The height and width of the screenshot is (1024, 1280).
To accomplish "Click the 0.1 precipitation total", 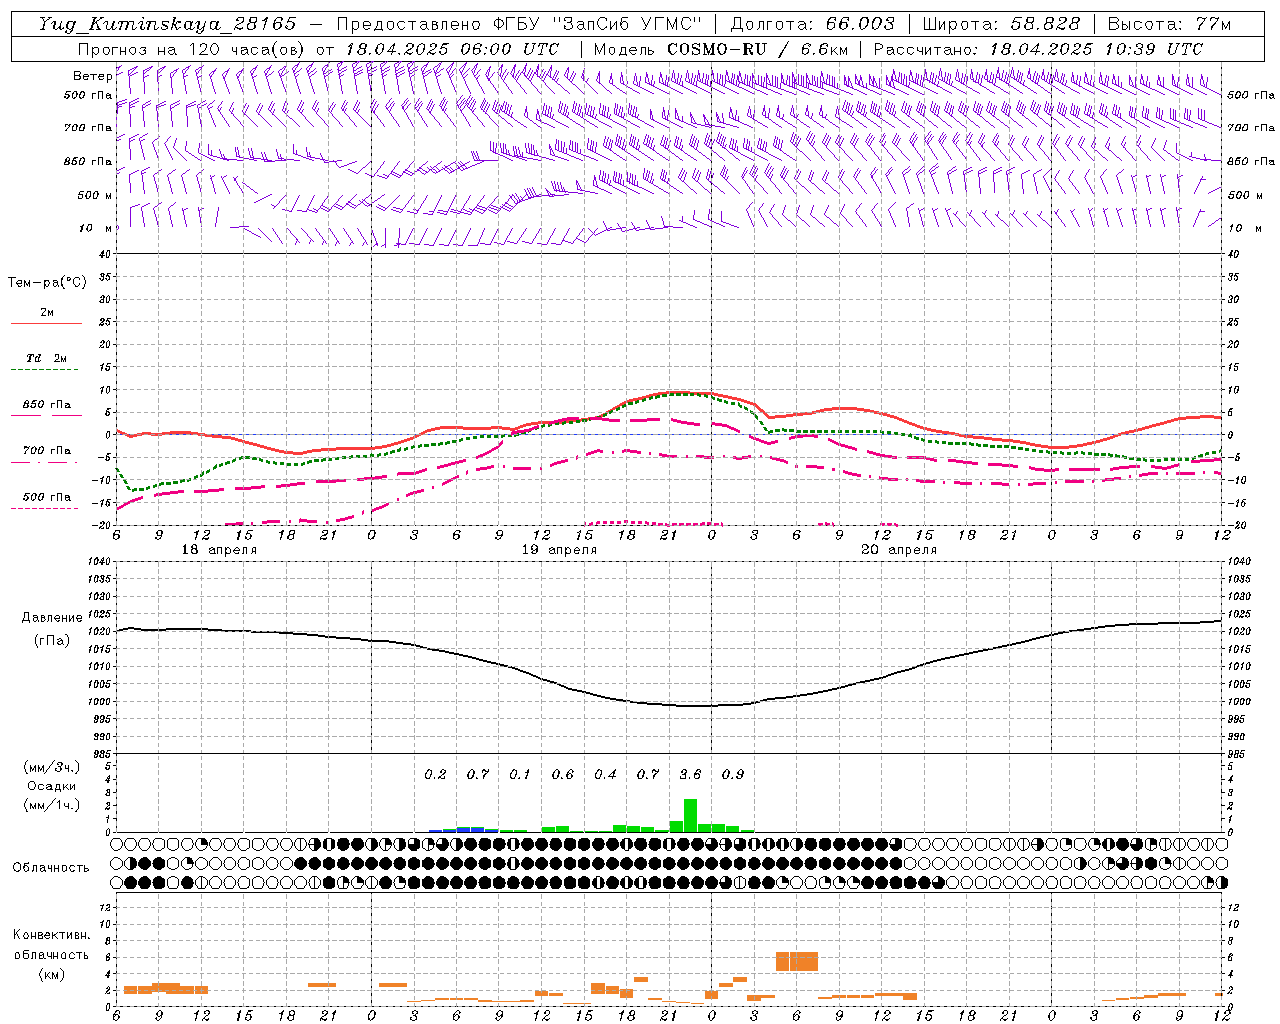I will (x=520, y=774).
